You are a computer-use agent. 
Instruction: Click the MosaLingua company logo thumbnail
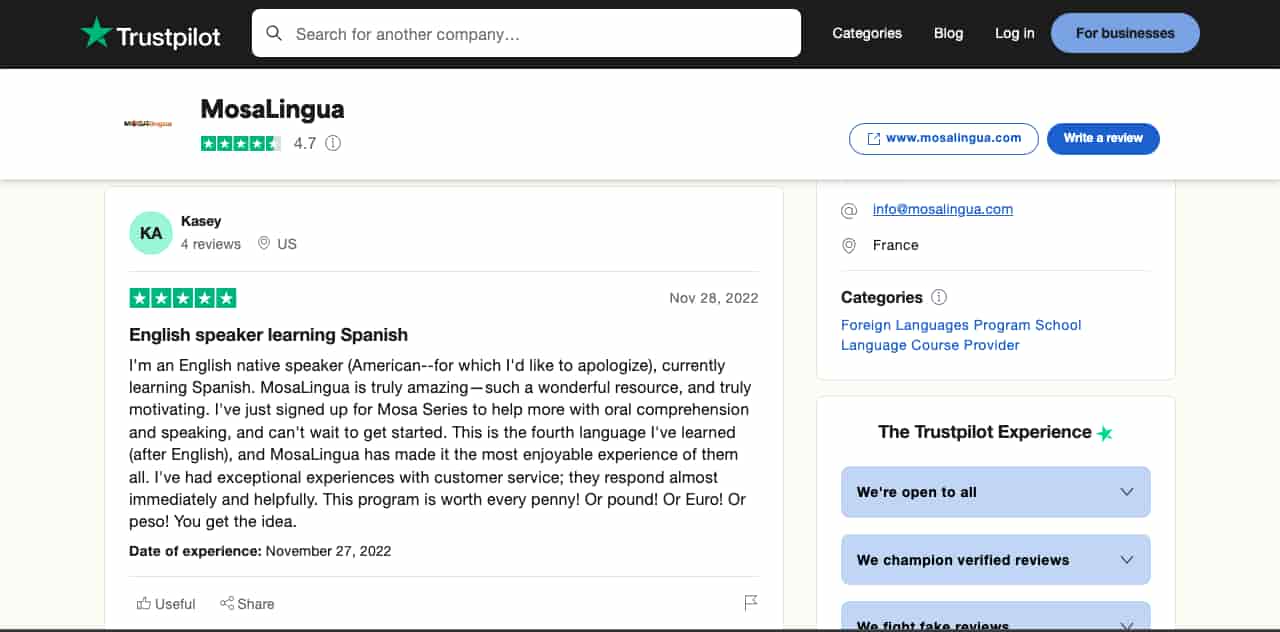148,124
